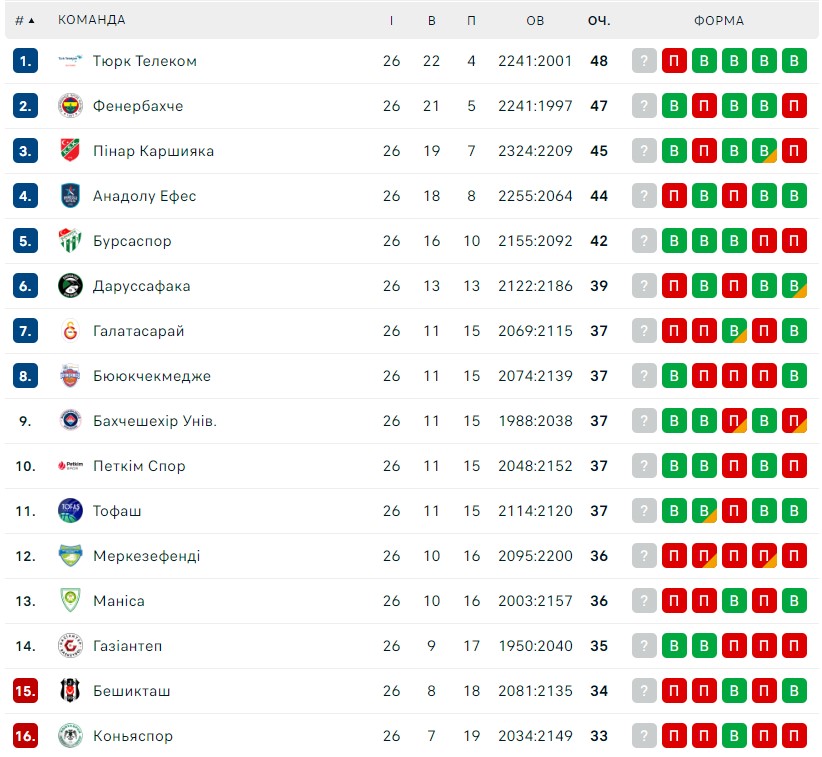Click the Galatasaray team logo
822x757 pixels.
70,331
